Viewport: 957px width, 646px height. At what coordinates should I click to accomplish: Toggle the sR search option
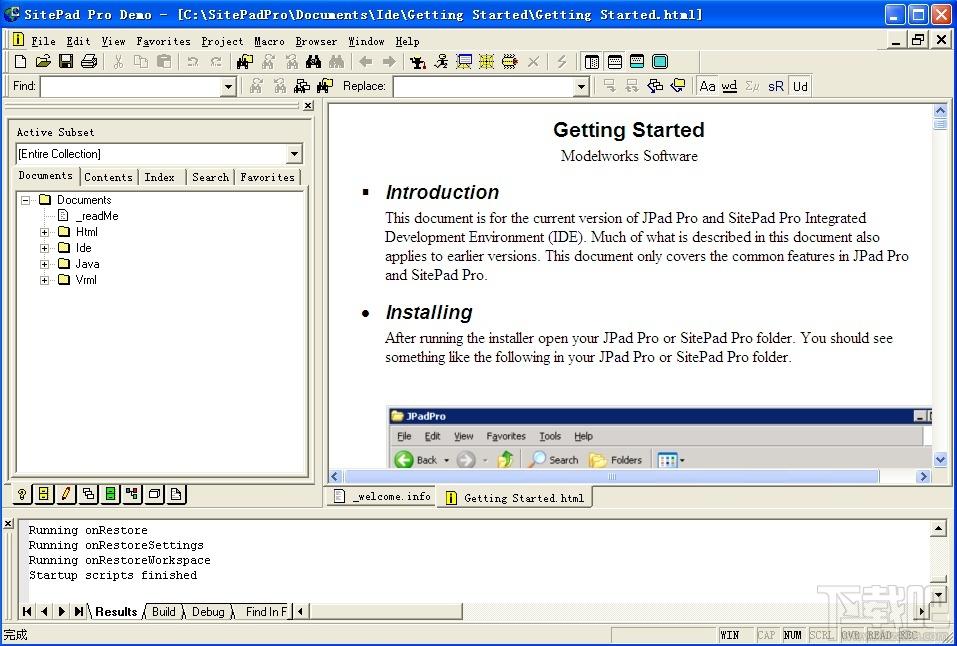[x=776, y=86]
